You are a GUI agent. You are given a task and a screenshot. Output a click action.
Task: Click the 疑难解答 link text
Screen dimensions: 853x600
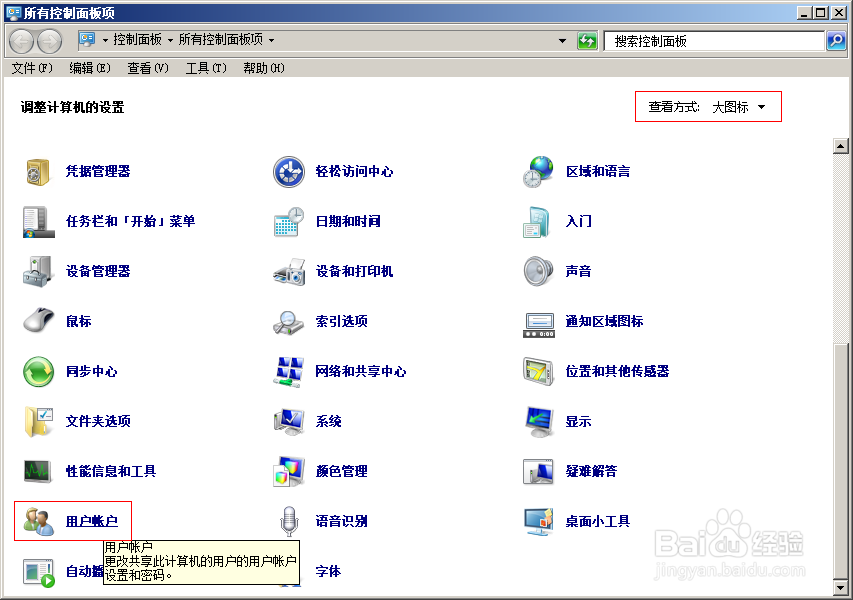pyautogui.click(x=591, y=471)
